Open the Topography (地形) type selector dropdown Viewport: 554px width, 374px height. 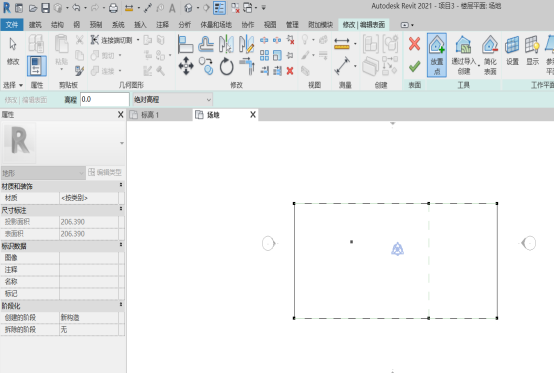[x=43, y=173]
